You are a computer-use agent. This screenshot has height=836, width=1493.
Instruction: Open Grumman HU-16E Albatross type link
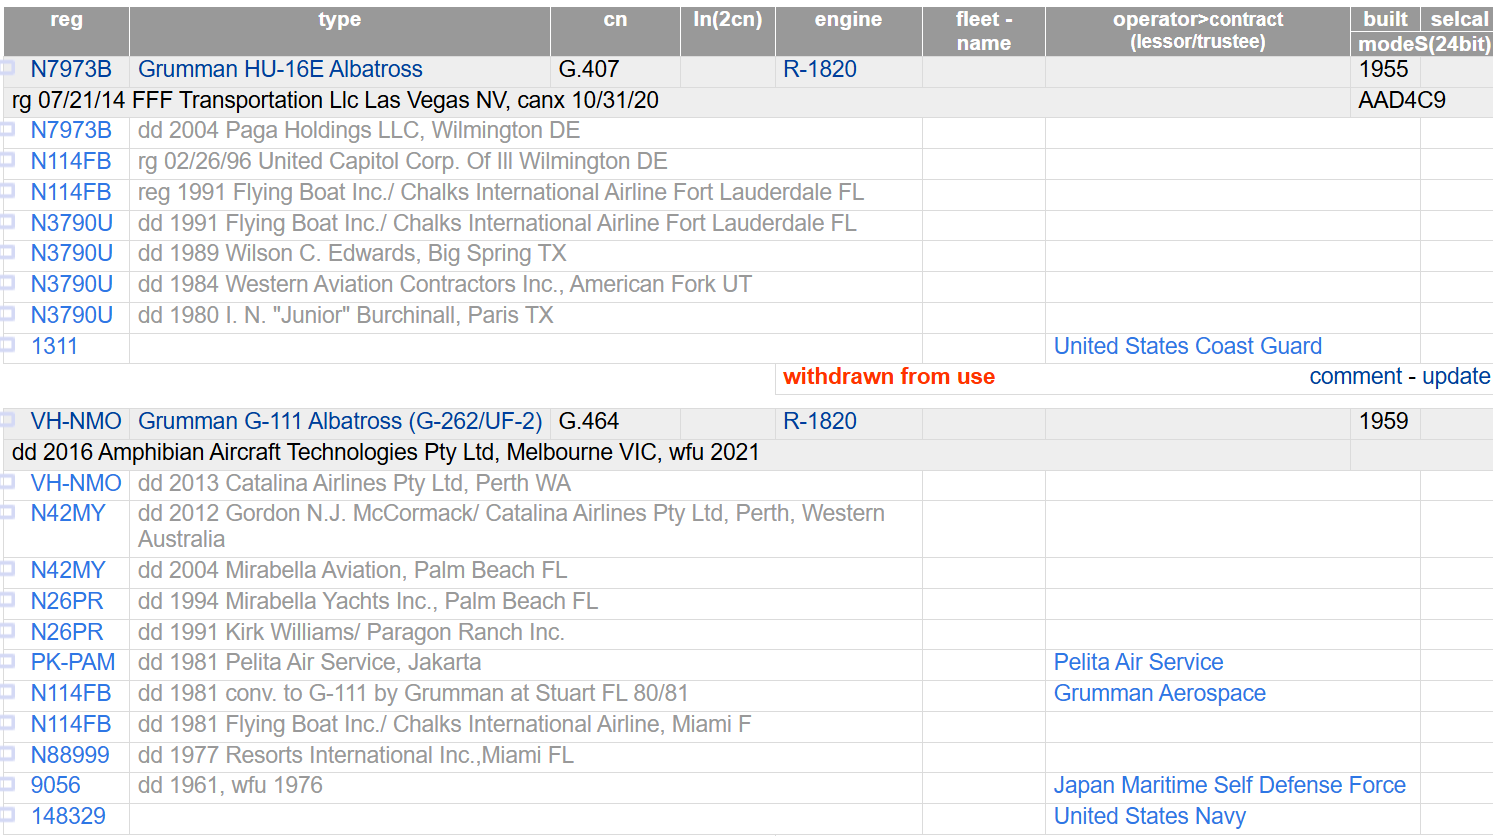[x=280, y=69]
